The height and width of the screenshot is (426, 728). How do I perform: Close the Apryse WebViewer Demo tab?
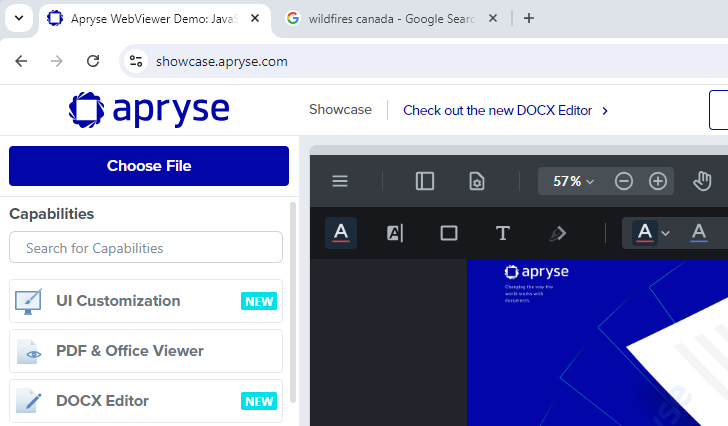255,18
